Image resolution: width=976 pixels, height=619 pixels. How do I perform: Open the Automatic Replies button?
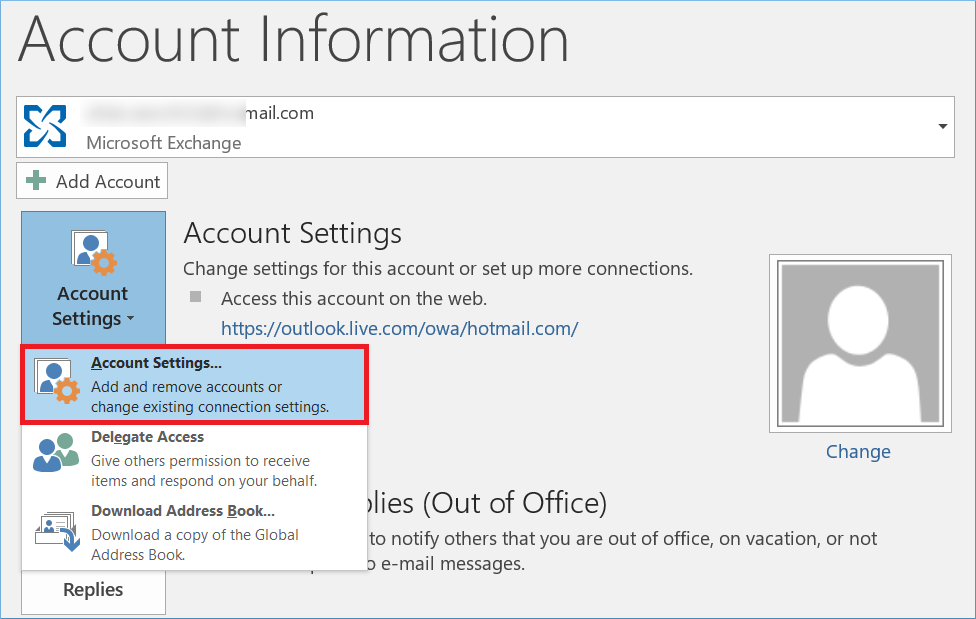pos(93,590)
